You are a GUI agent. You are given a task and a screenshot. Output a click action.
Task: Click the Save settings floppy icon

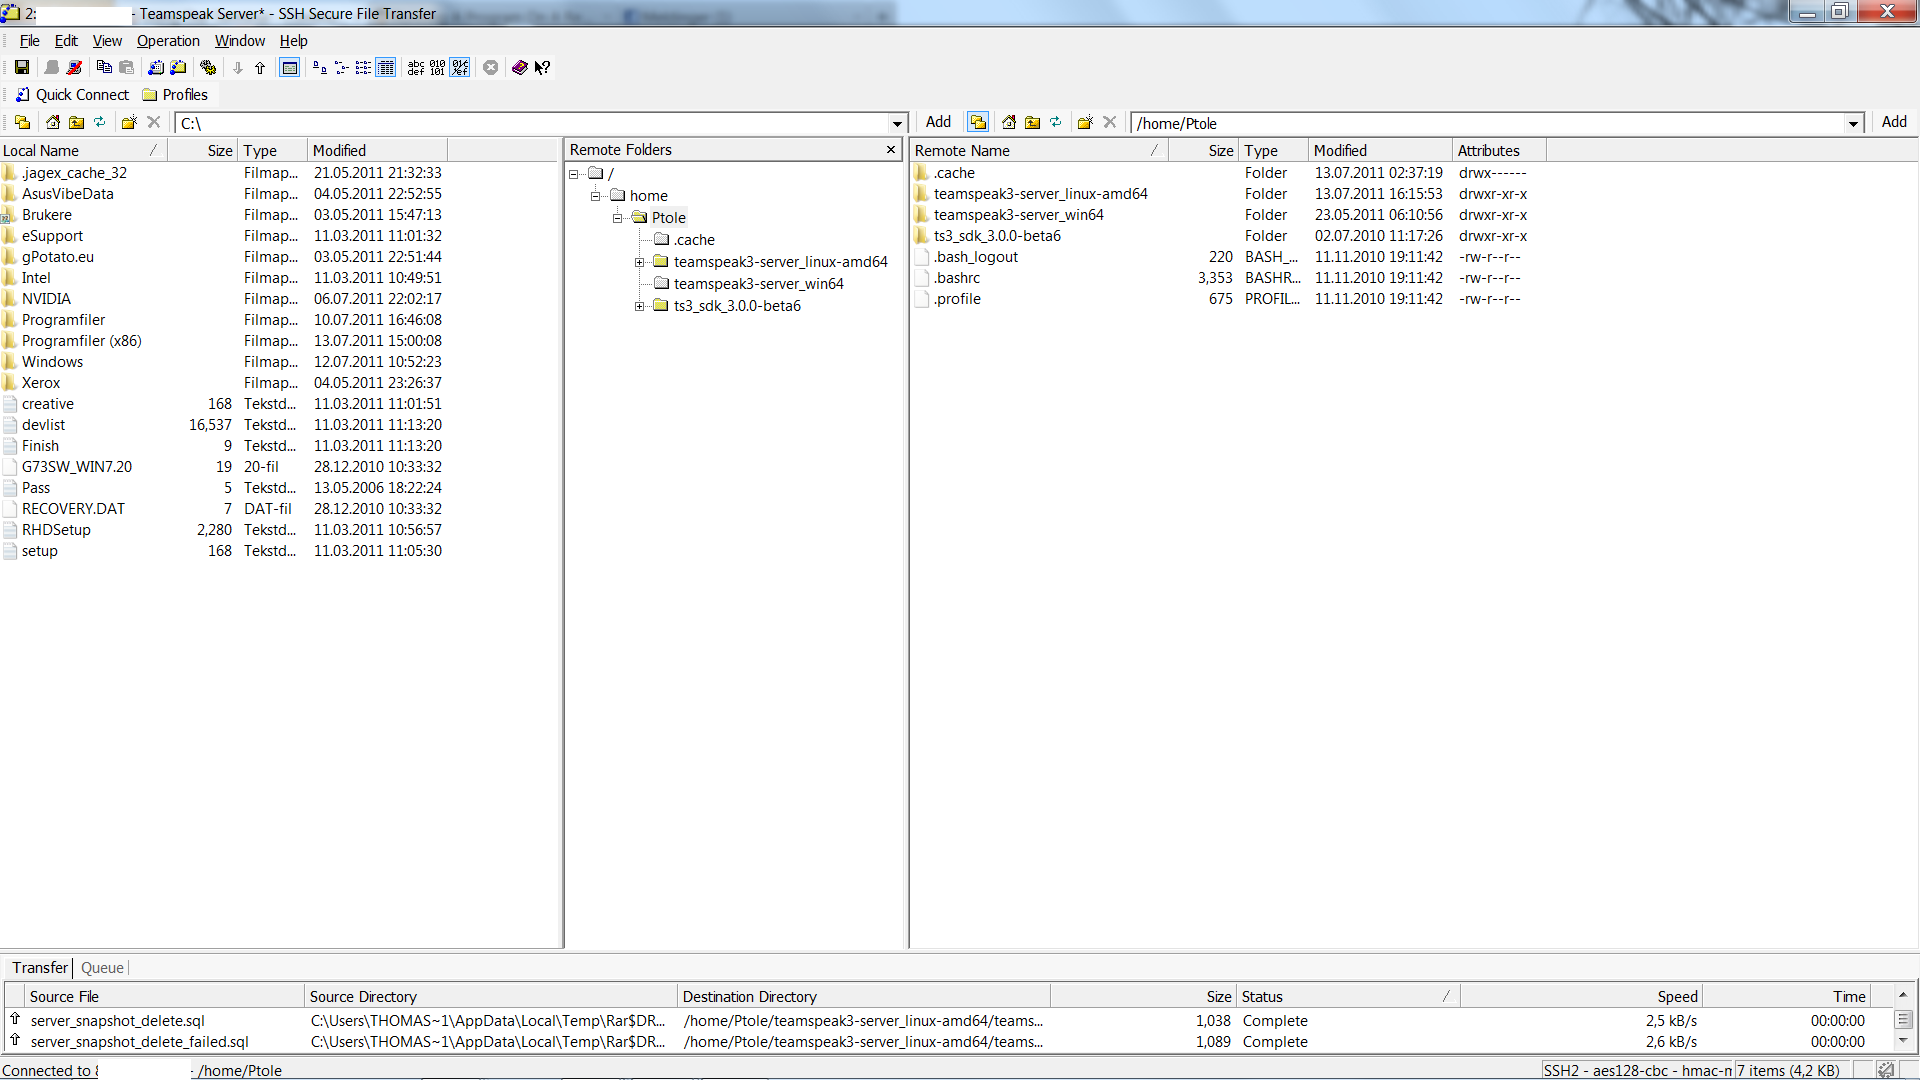click(x=21, y=68)
